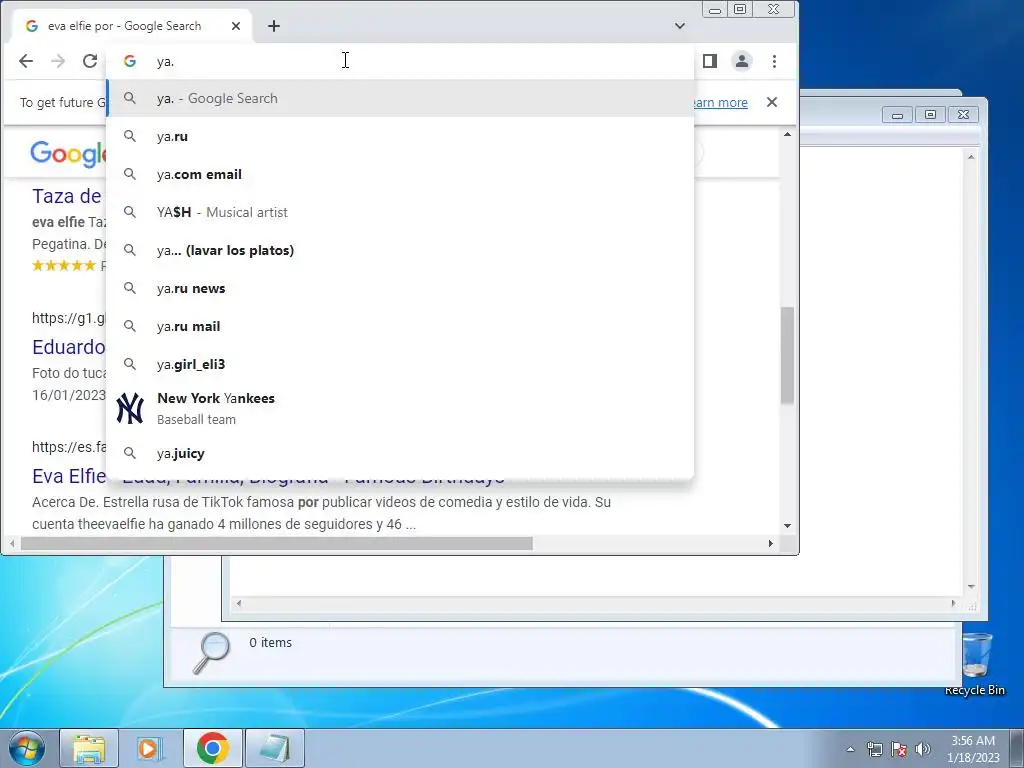
Task: Click Explorer horizontal scroll-right arrow
Action: point(953,603)
